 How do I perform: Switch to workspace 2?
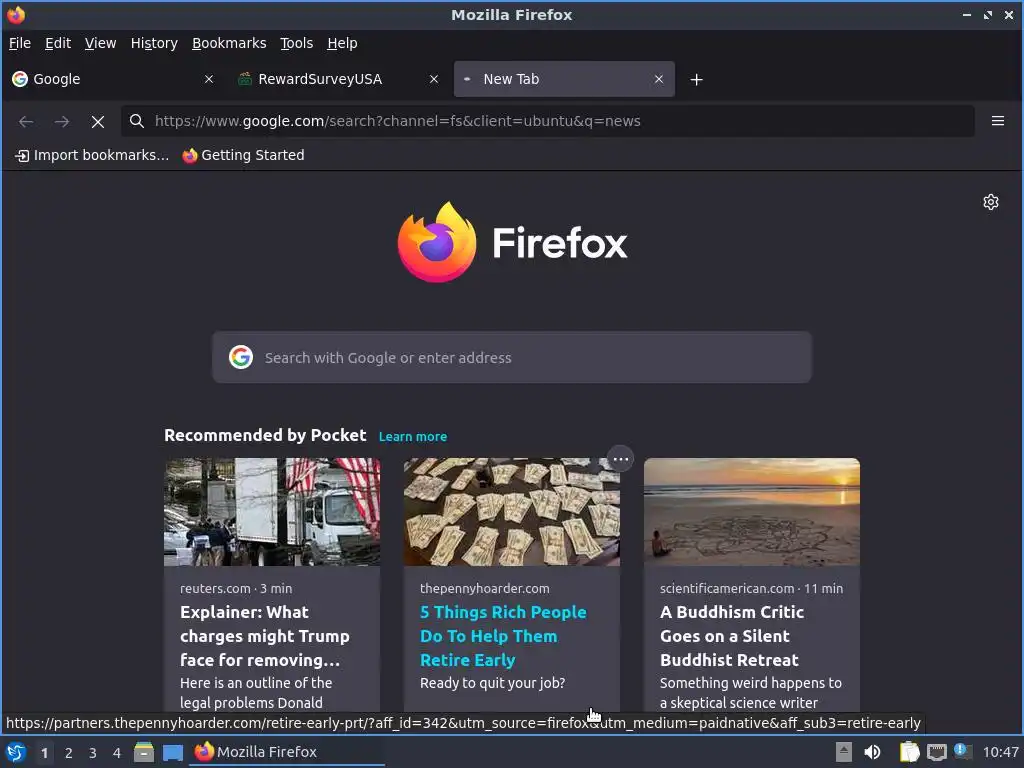pos(69,753)
